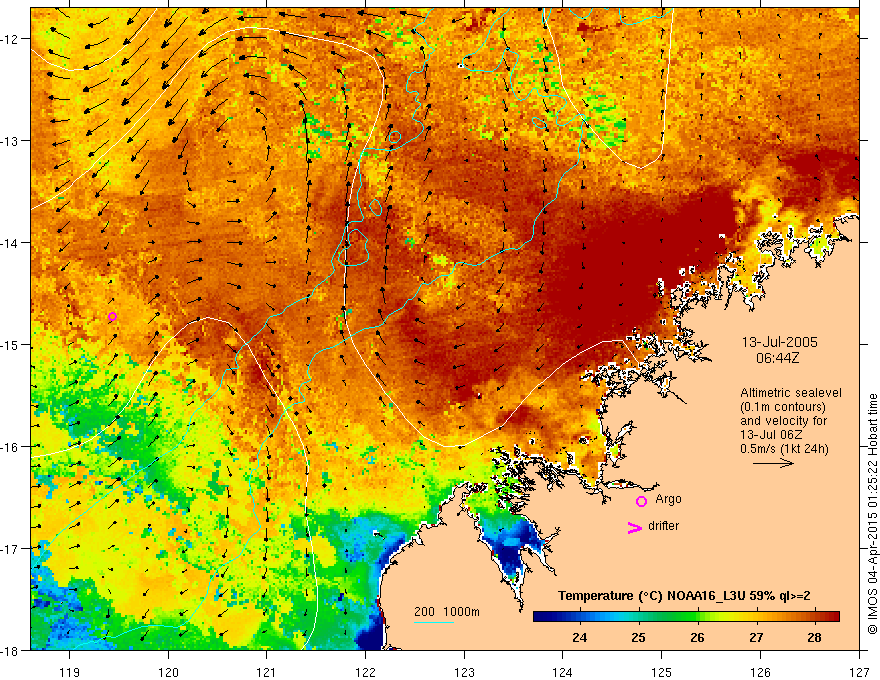Click the color bar tick label '28'
This screenshot has width=880, height=680.
point(814,637)
